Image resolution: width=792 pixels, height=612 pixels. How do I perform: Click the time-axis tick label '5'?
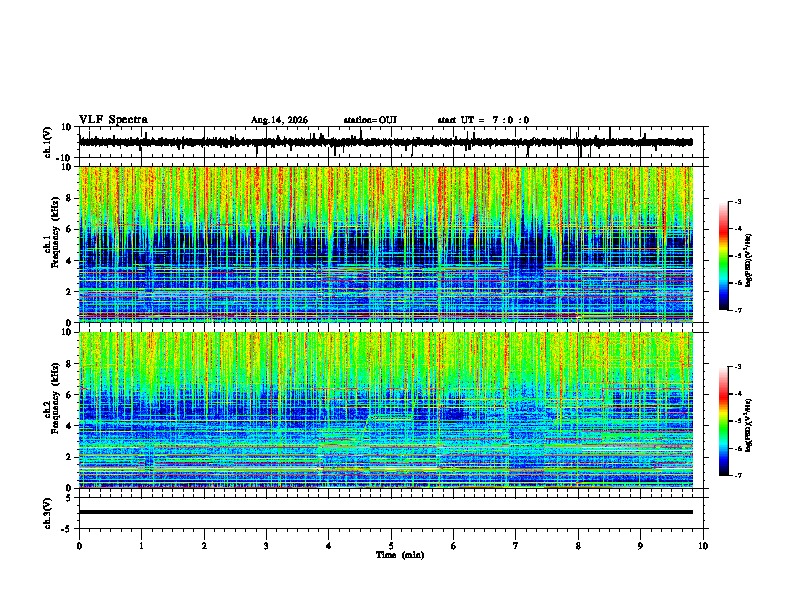(x=391, y=546)
